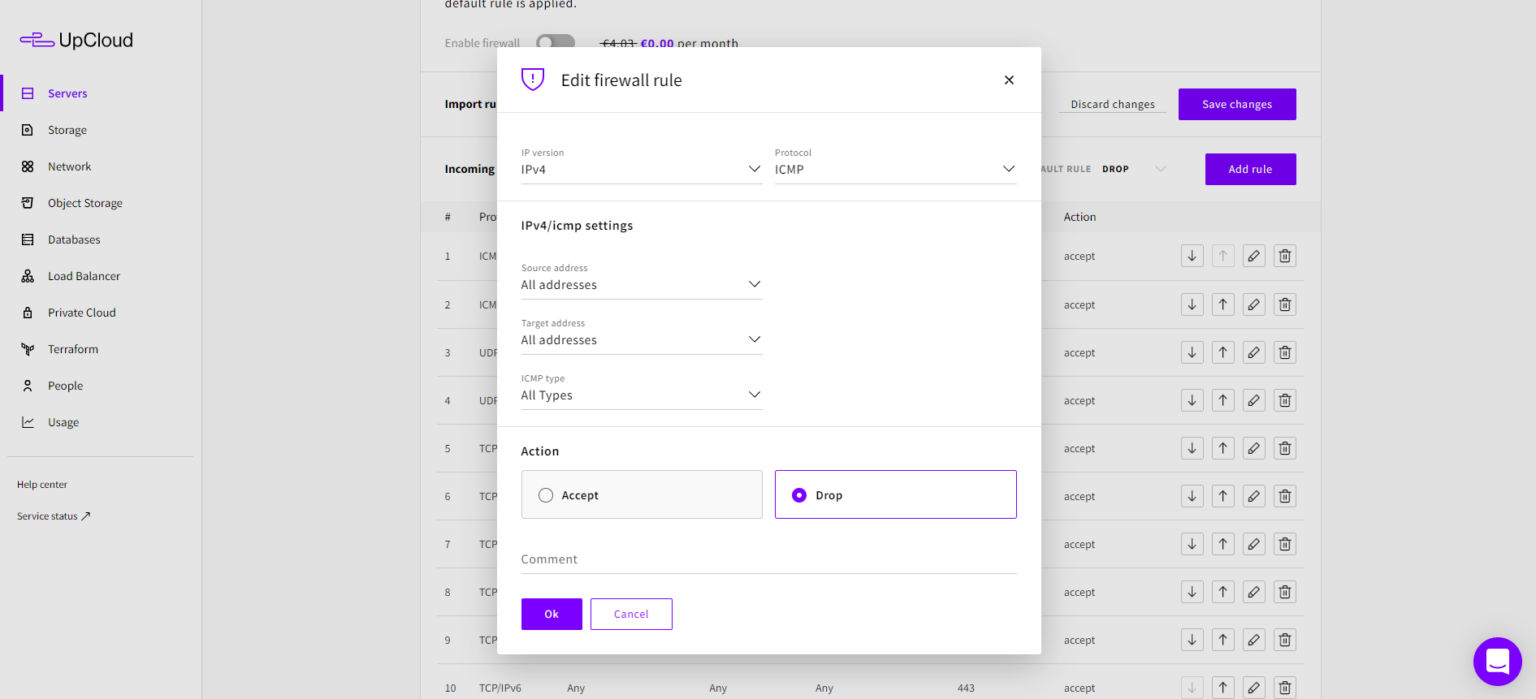Click the UpCloud logo

tap(76, 40)
